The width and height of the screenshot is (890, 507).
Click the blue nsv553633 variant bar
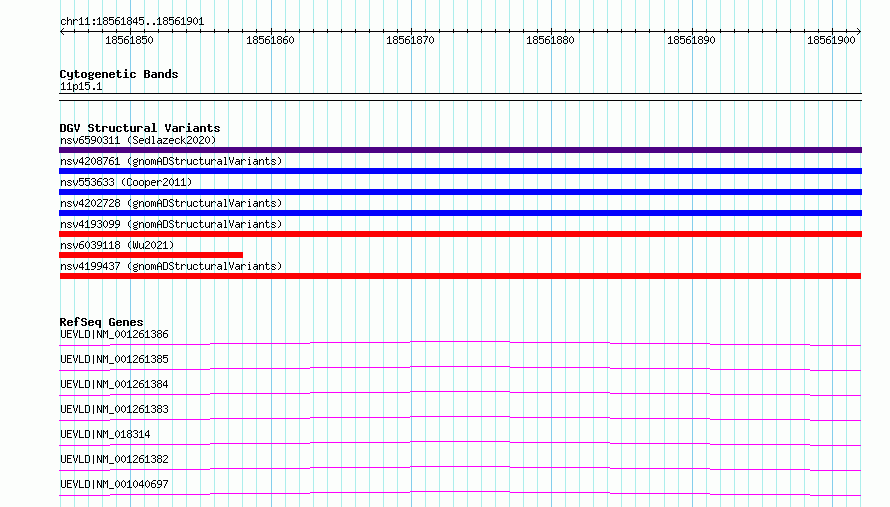point(460,192)
